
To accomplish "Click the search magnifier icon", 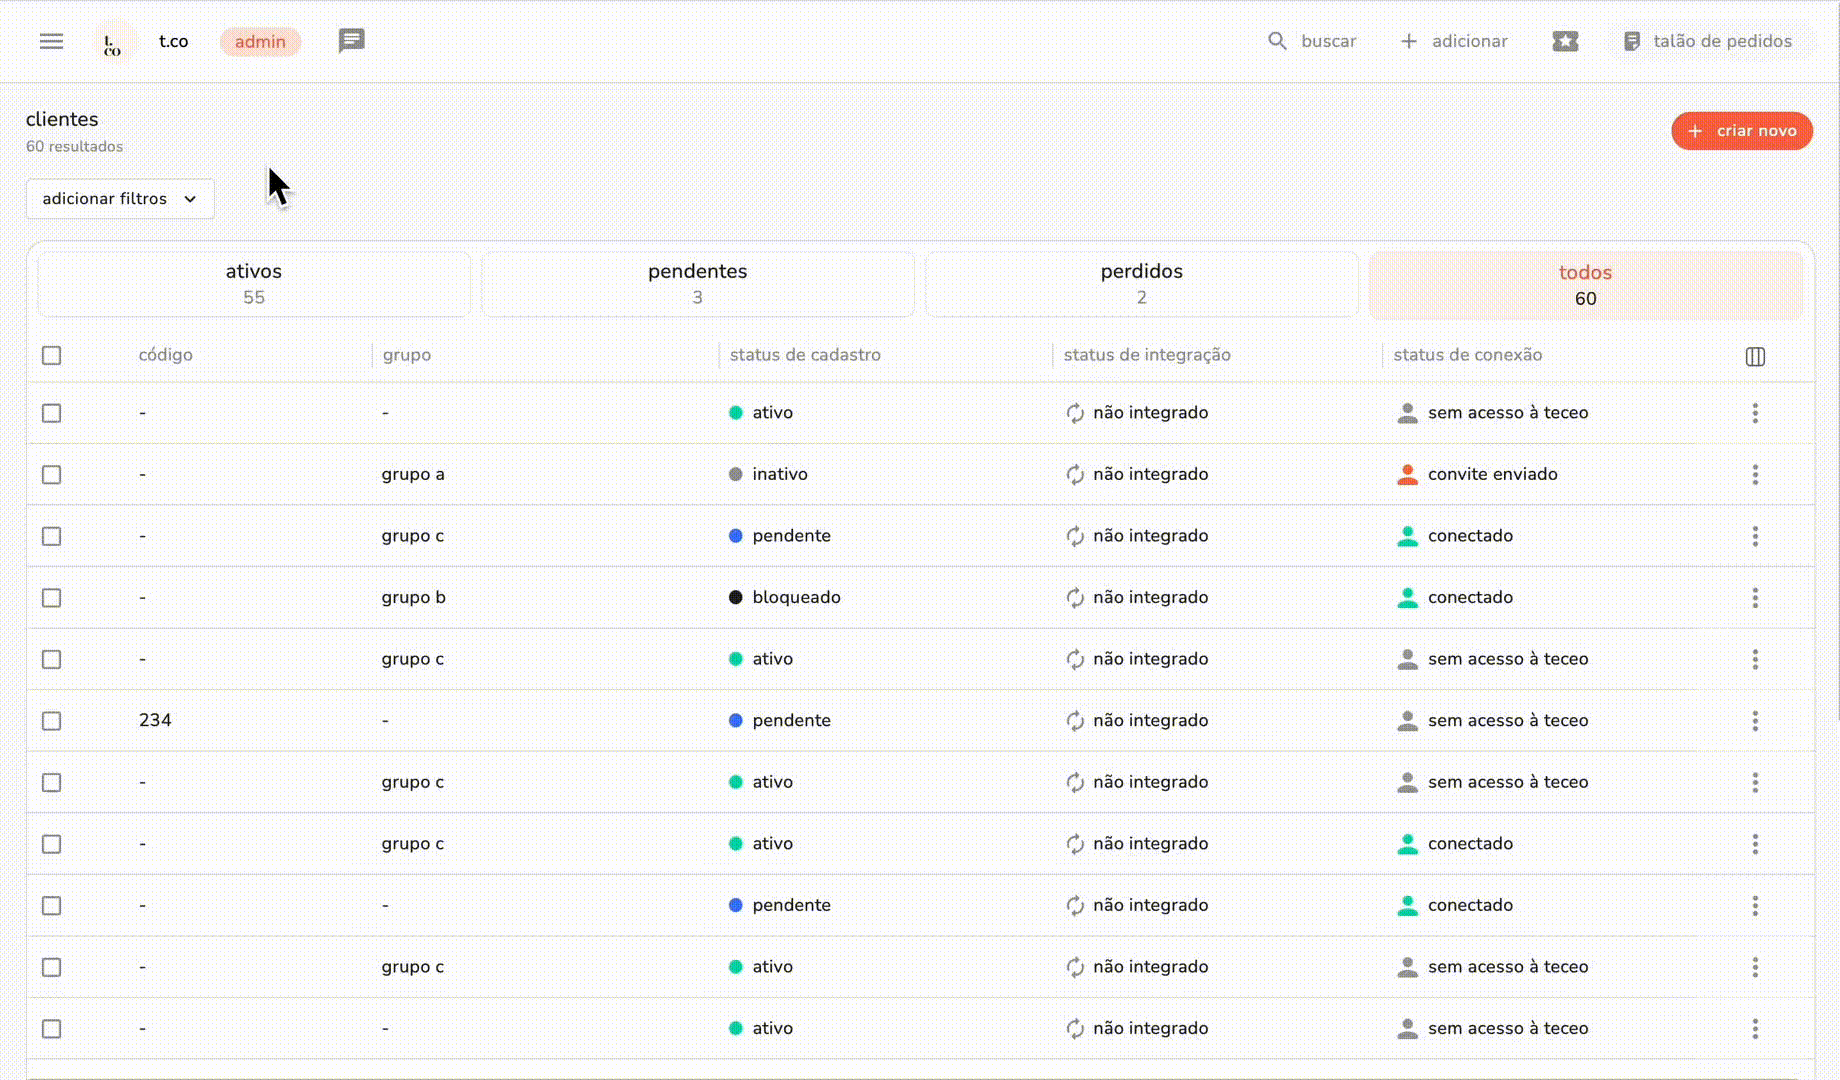I will click(x=1277, y=41).
